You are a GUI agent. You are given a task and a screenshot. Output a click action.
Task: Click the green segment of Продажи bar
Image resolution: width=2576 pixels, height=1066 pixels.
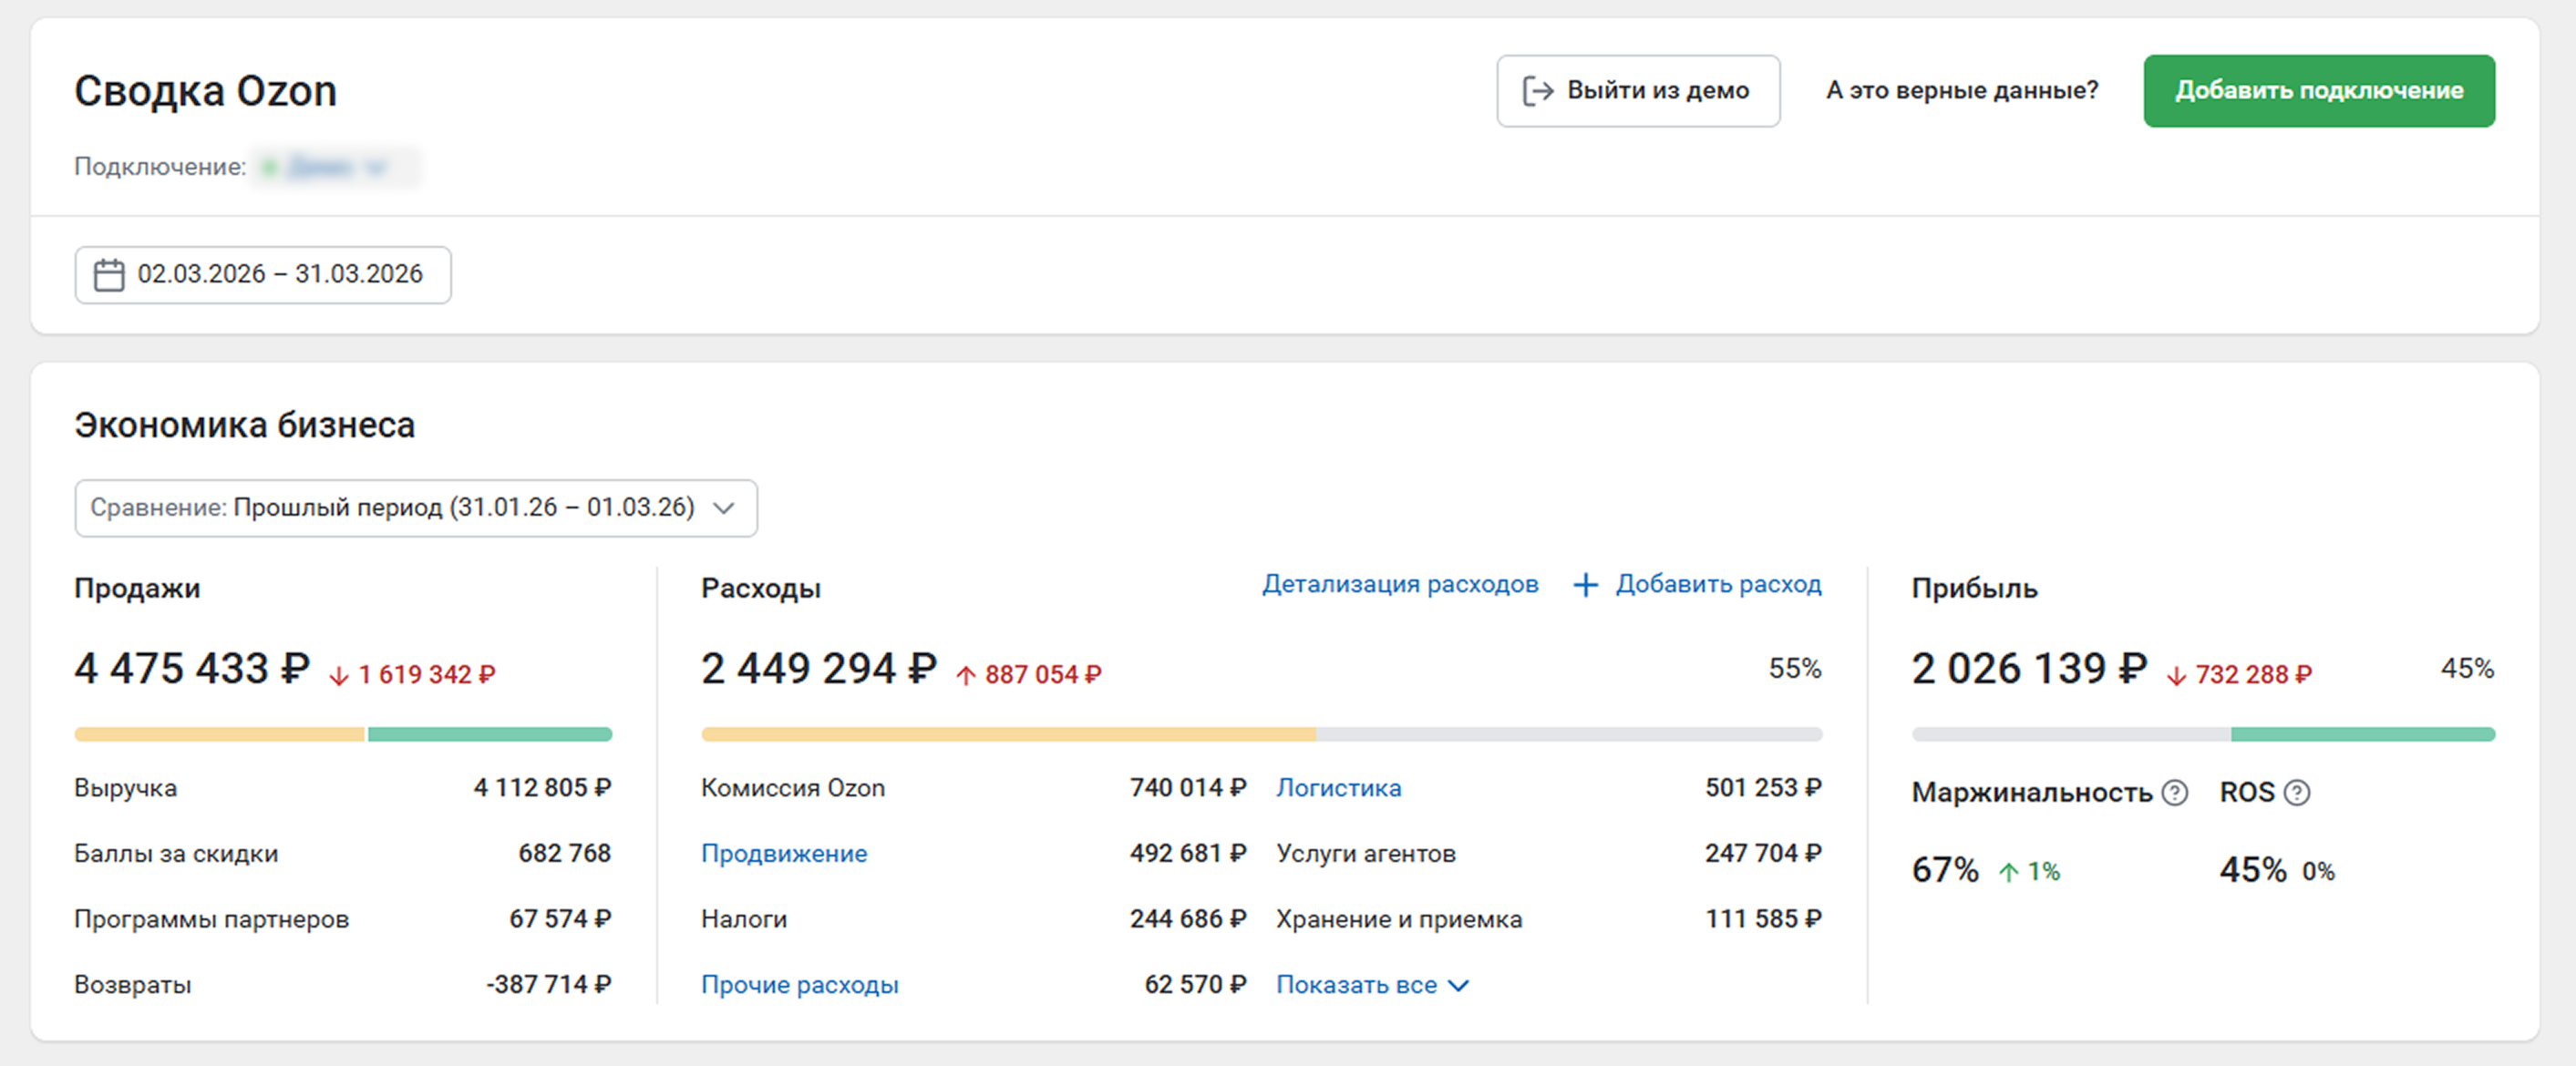click(x=489, y=735)
